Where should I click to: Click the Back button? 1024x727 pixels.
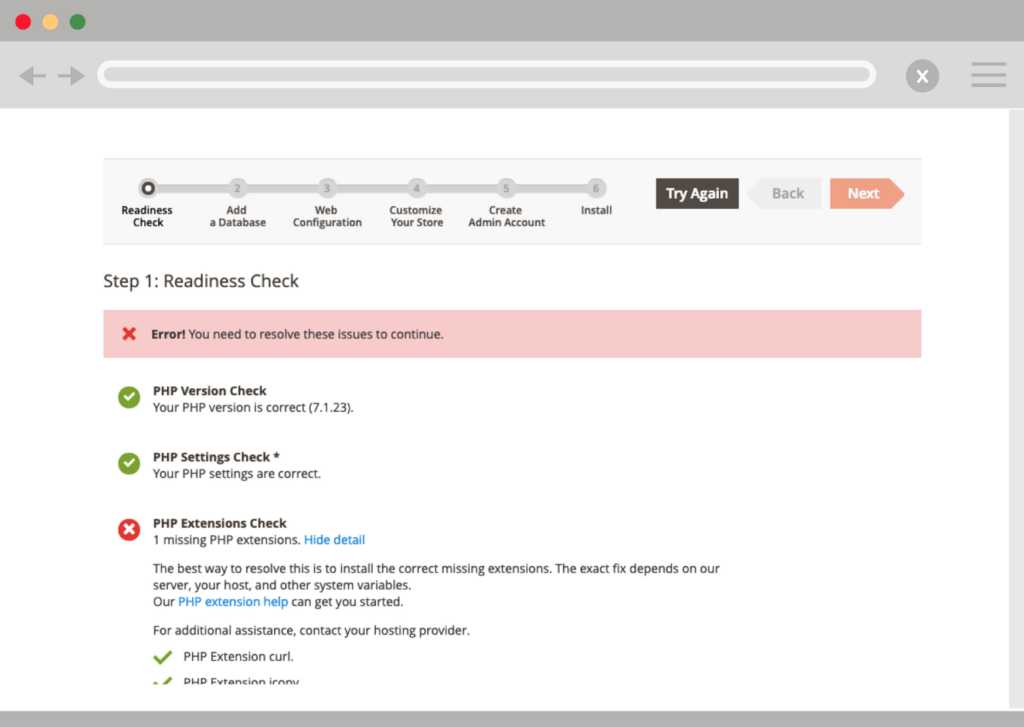pos(787,193)
